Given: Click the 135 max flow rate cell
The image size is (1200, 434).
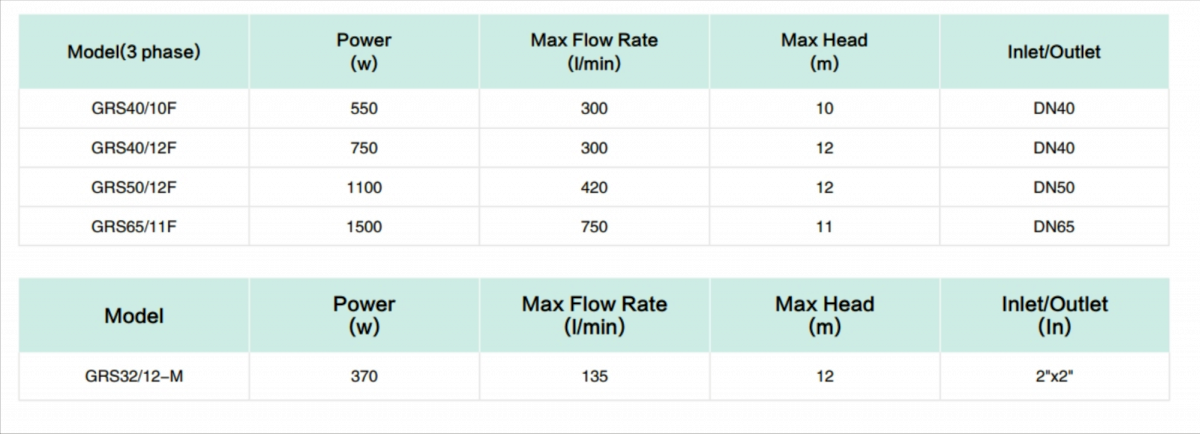Looking at the screenshot, I should [594, 377].
